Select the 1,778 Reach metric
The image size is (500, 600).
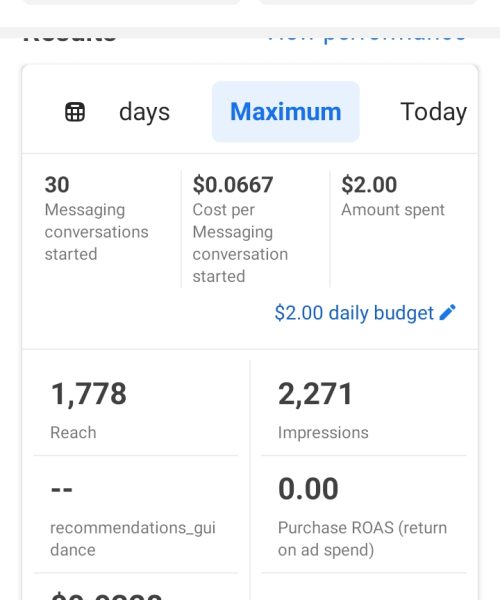(135, 409)
